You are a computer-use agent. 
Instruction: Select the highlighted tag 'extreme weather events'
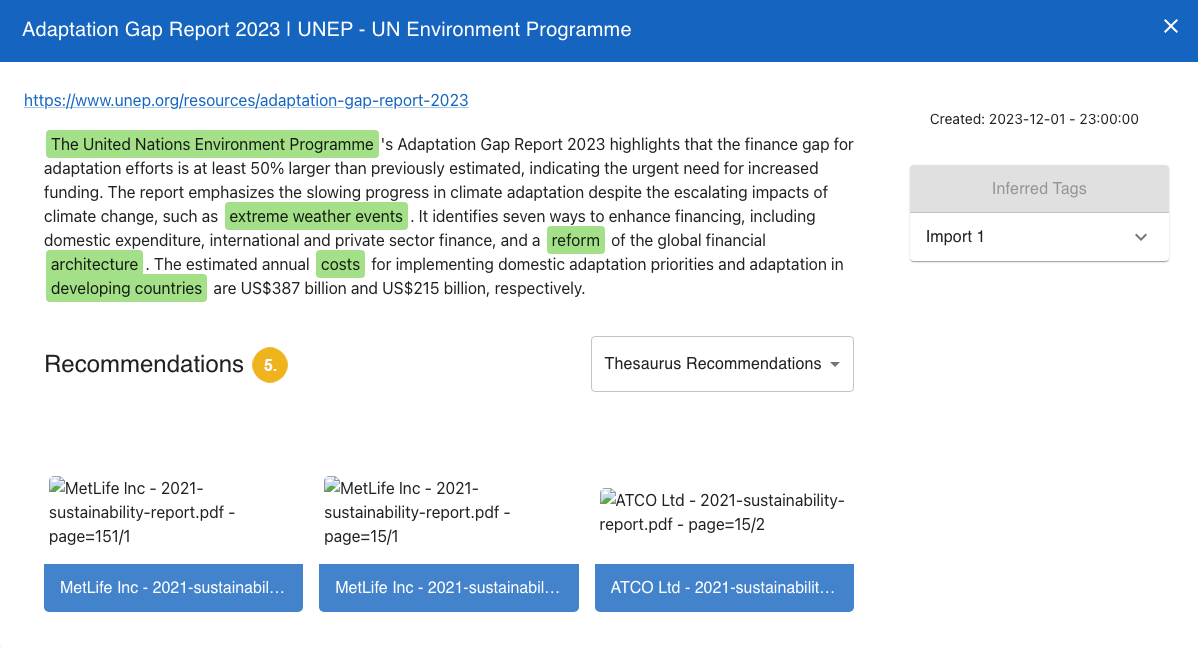pyautogui.click(x=316, y=216)
